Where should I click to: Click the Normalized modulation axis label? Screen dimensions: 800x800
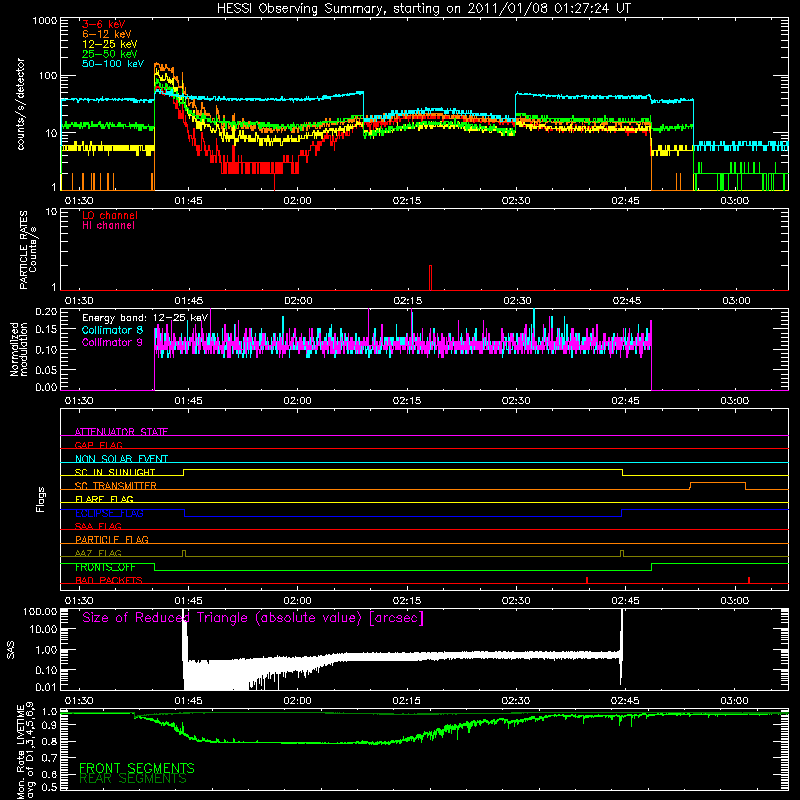pyautogui.click(x=18, y=349)
